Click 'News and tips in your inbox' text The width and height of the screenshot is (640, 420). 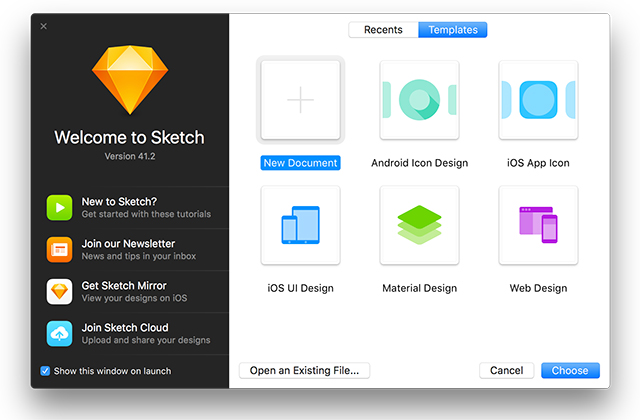click(x=139, y=256)
